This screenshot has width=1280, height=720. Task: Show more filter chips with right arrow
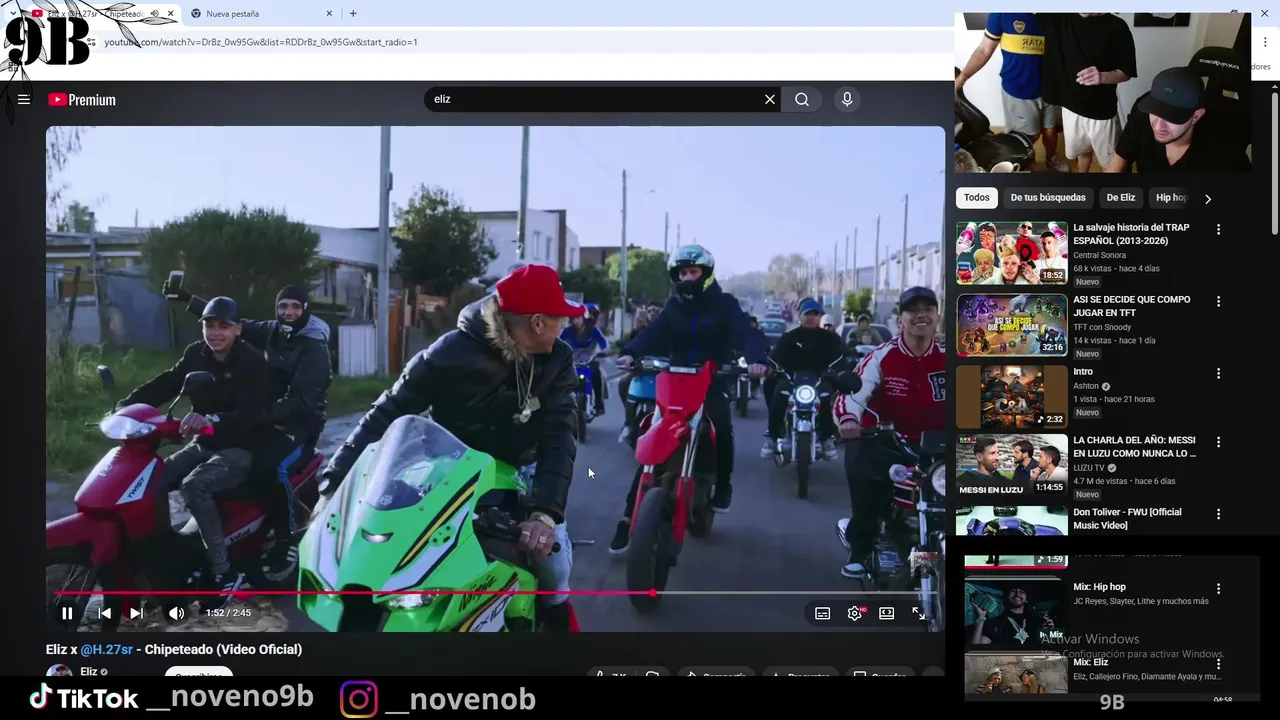click(1207, 198)
